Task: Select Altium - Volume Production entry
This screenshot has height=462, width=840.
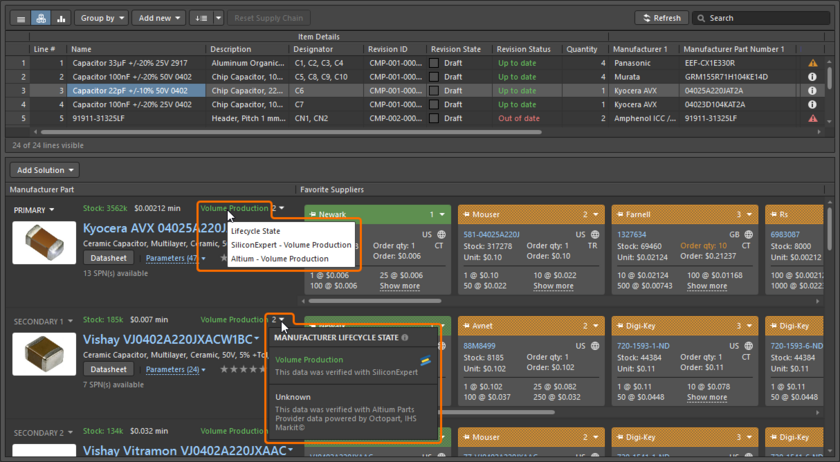Action: 280,259
